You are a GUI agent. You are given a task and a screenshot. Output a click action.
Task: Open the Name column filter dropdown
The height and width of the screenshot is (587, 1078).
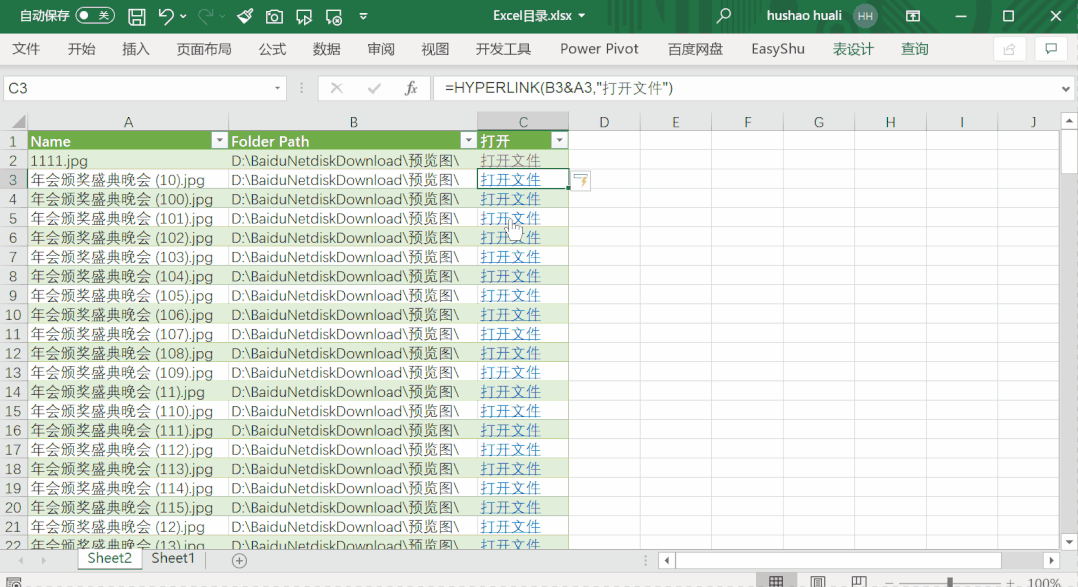(x=219, y=140)
